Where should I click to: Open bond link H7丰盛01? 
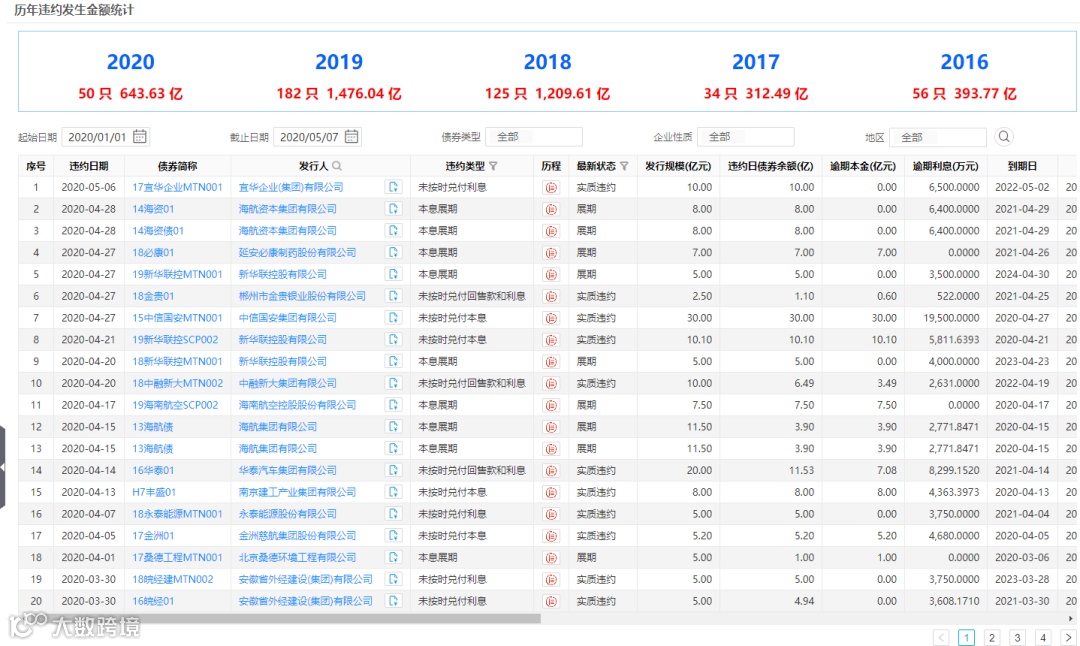coord(154,492)
